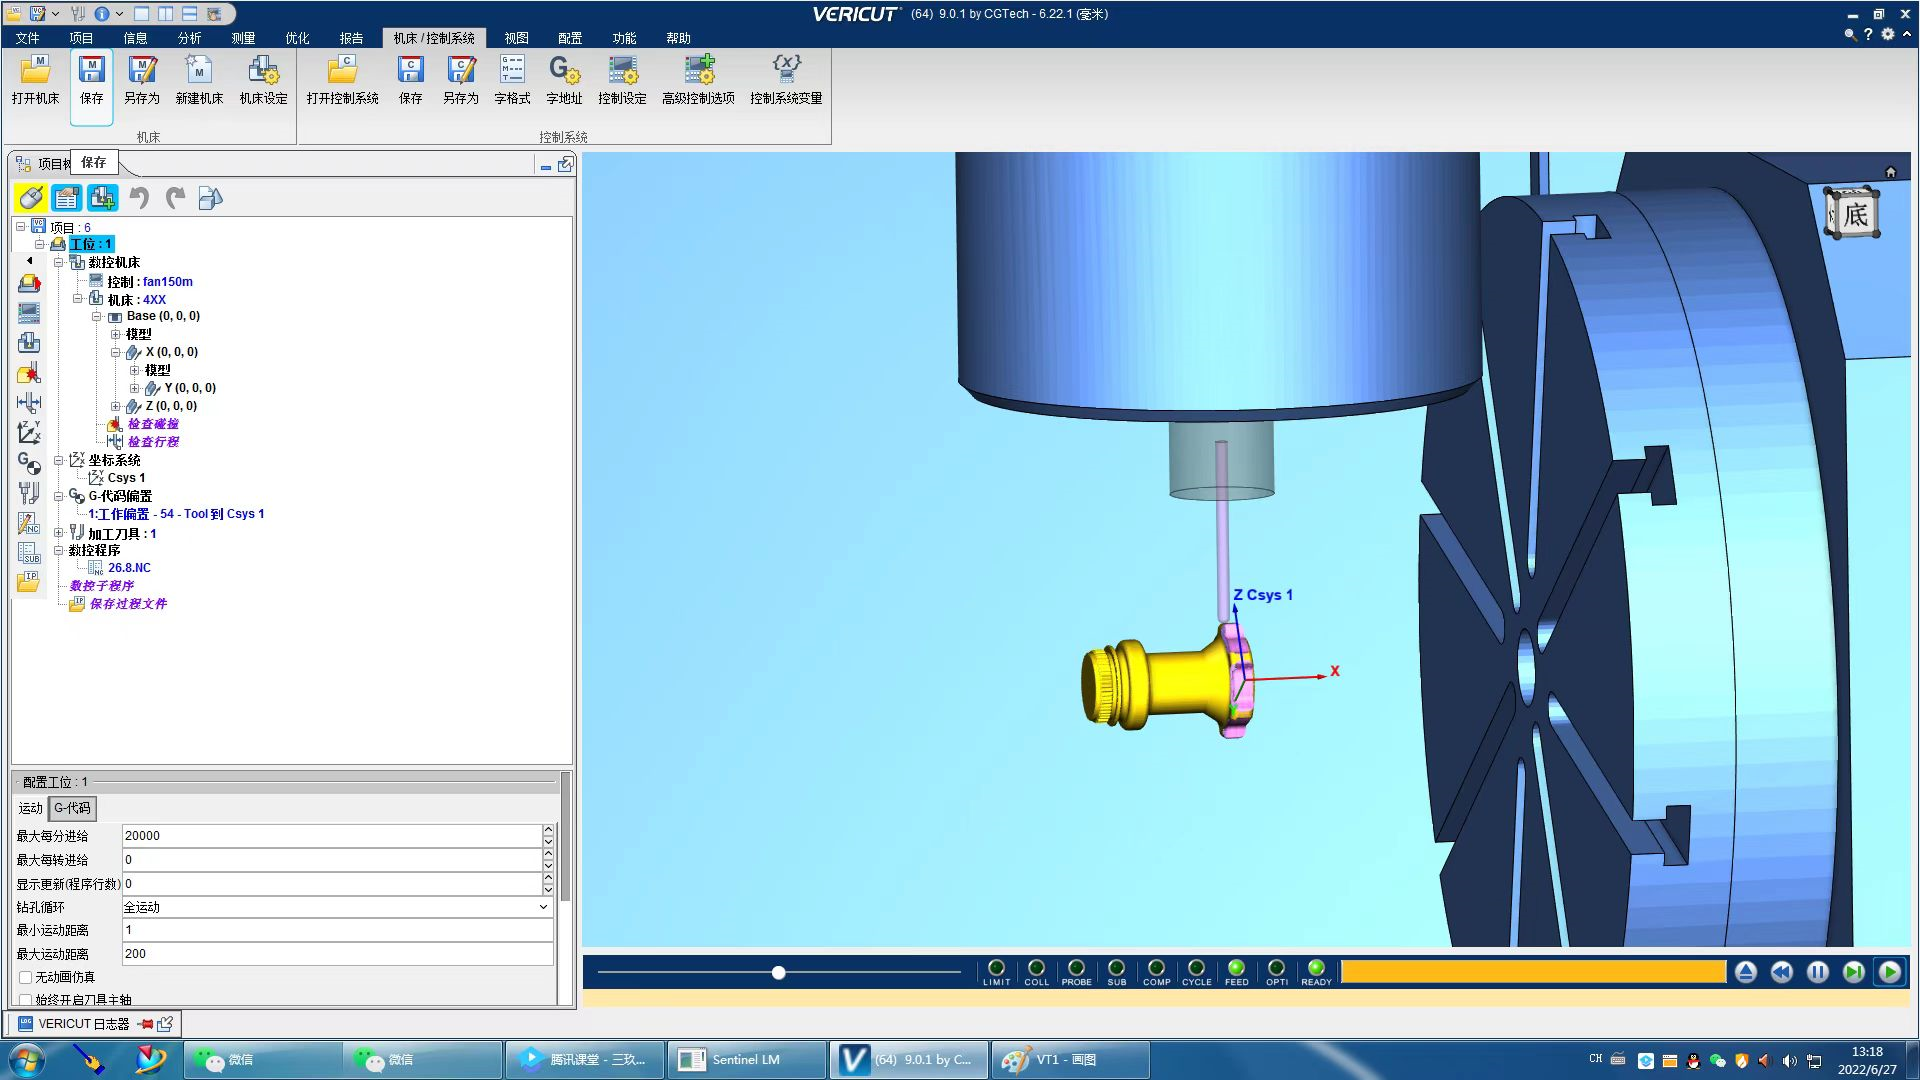Switch to the G-代码 tab
Viewport: 1920px width, 1080px height.
pos(72,808)
